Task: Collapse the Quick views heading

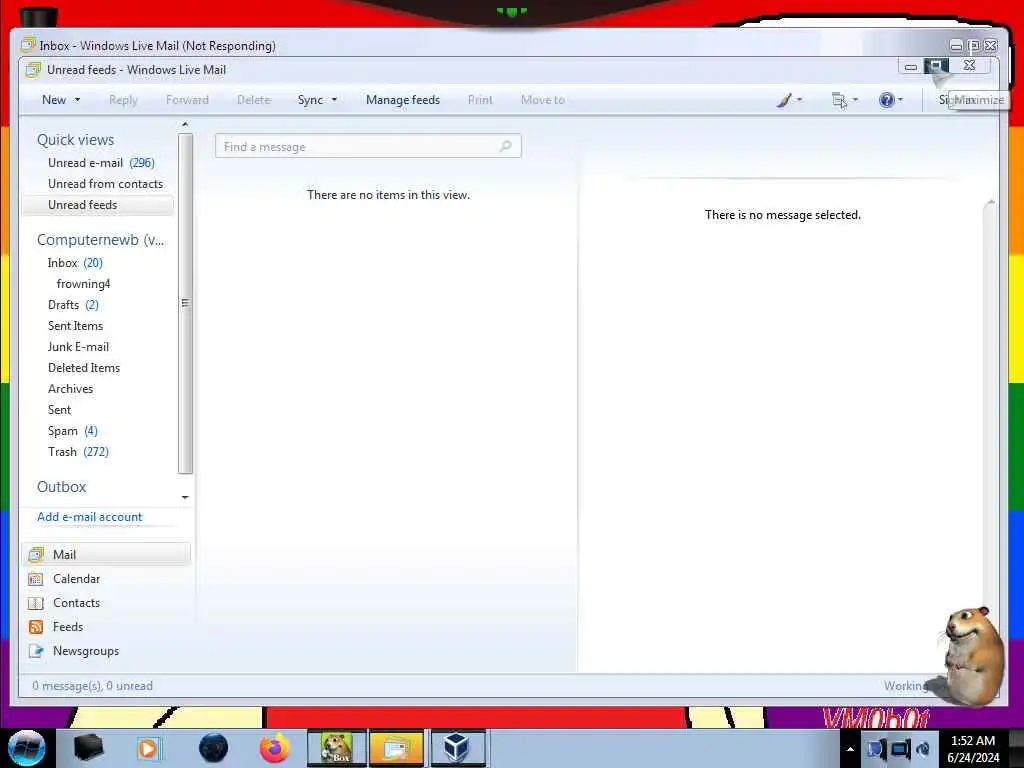Action: coord(75,140)
